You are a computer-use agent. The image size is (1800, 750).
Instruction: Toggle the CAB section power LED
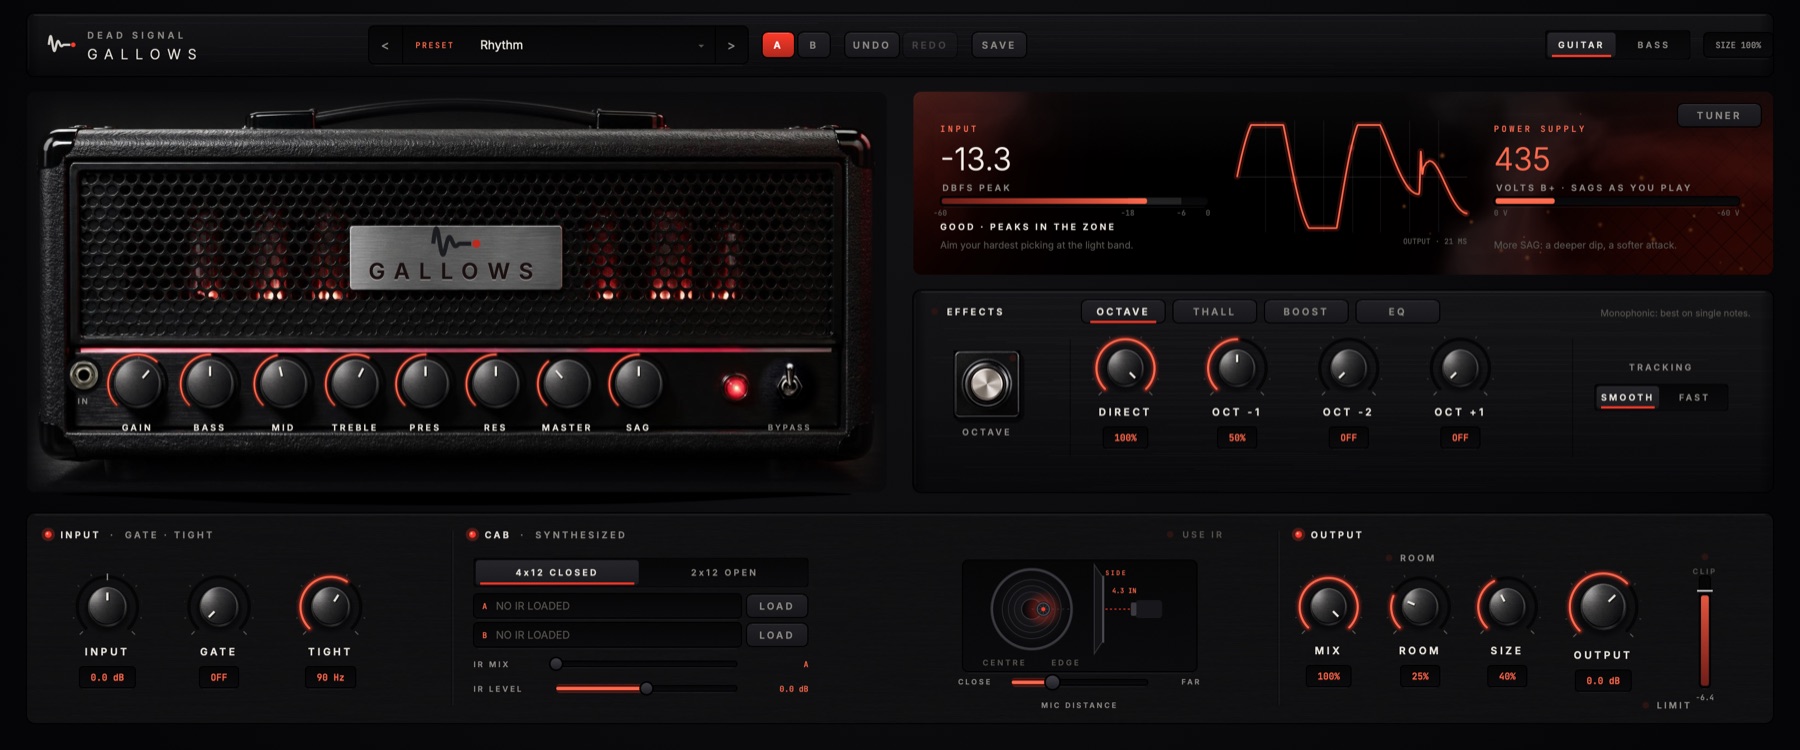point(472,534)
